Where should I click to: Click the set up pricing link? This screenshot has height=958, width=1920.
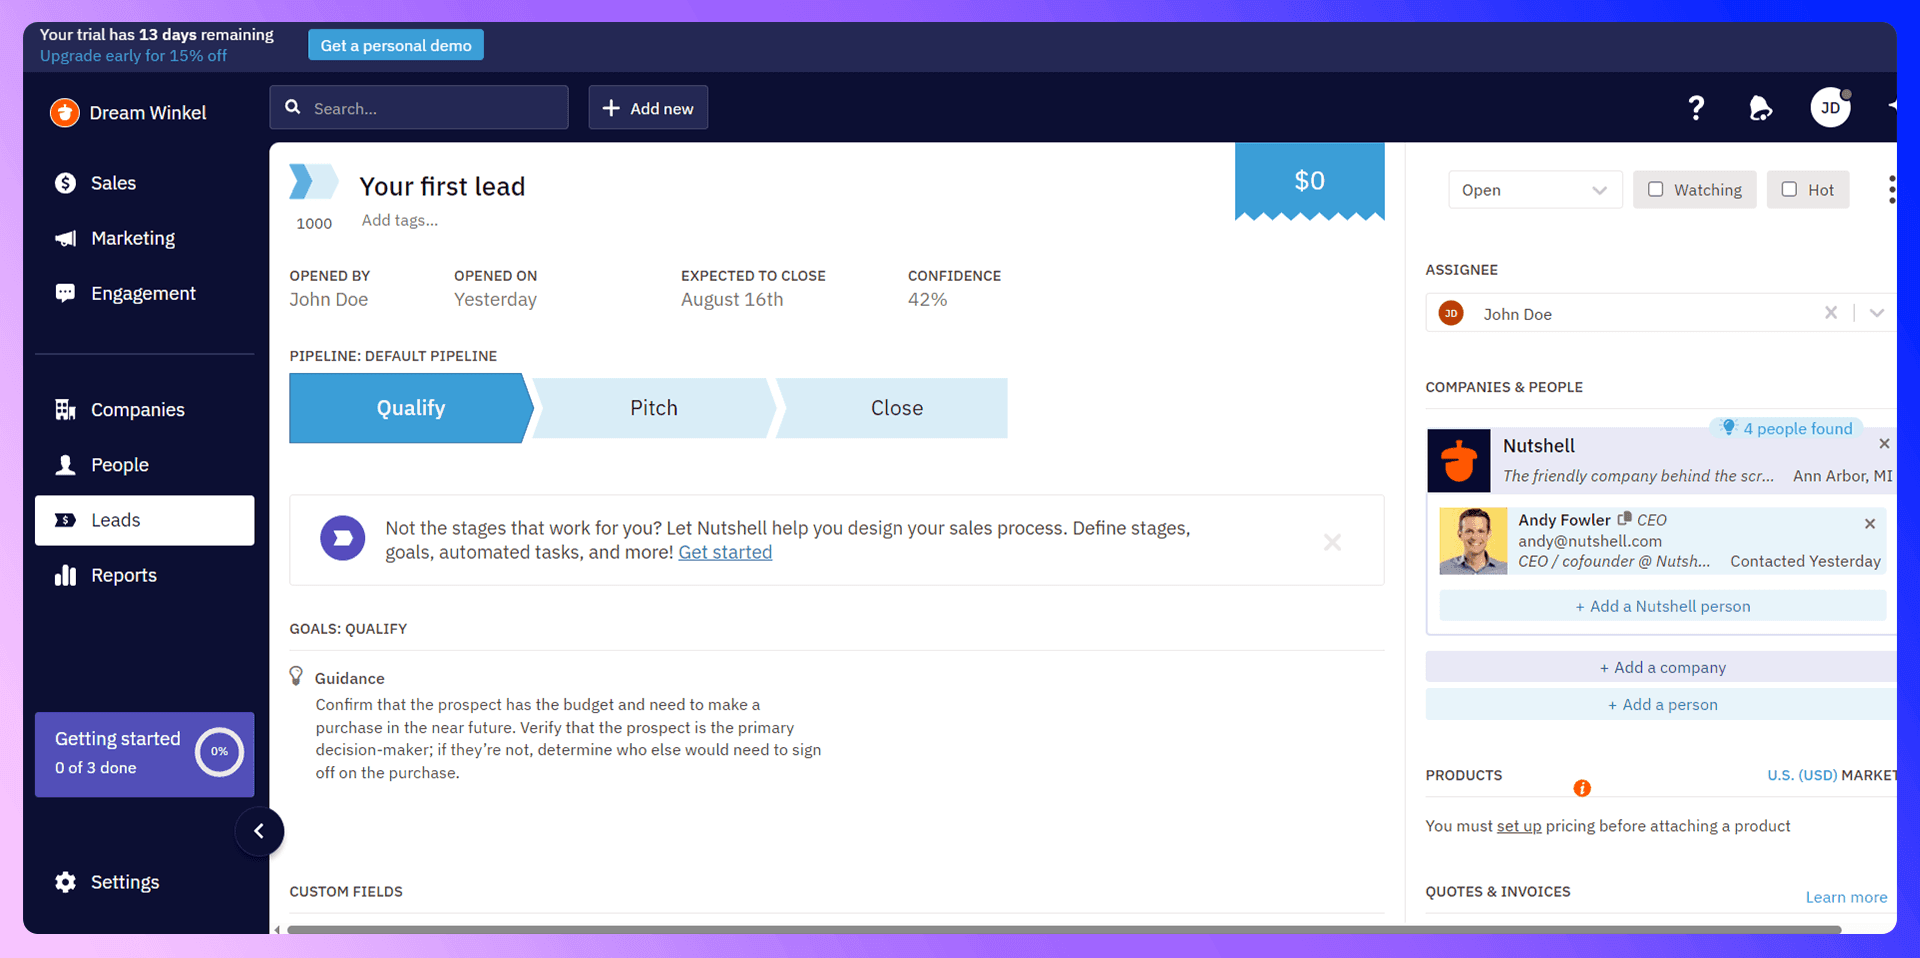pyautogui.click(x=1519, y=826)
